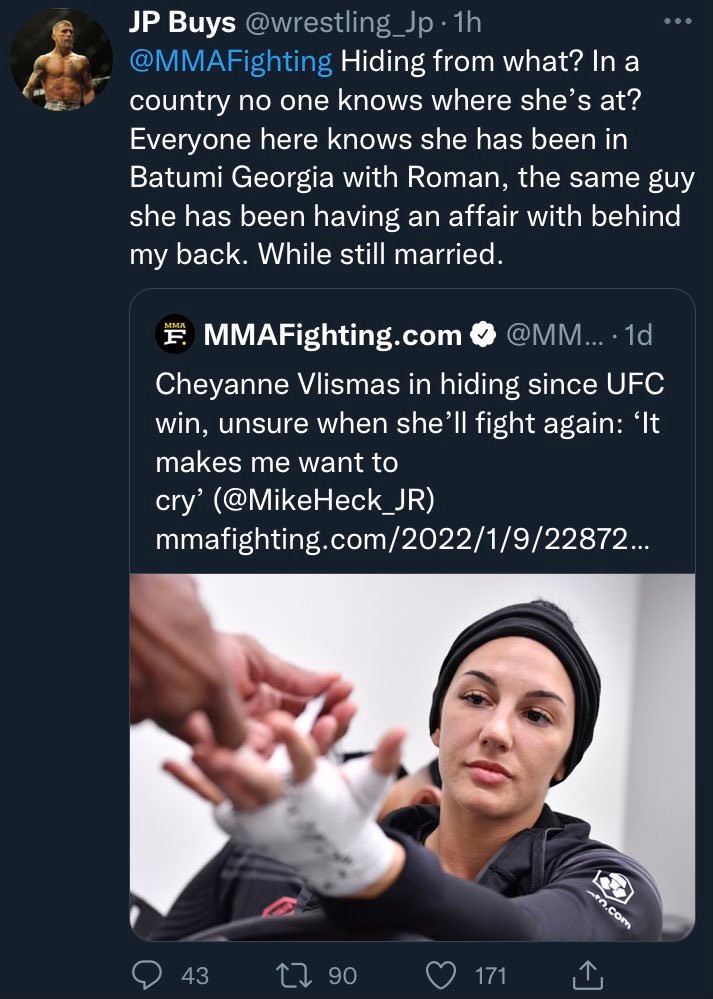Open the three-dot more options menu
Viewport: 713px width, 999px height.
676,22
